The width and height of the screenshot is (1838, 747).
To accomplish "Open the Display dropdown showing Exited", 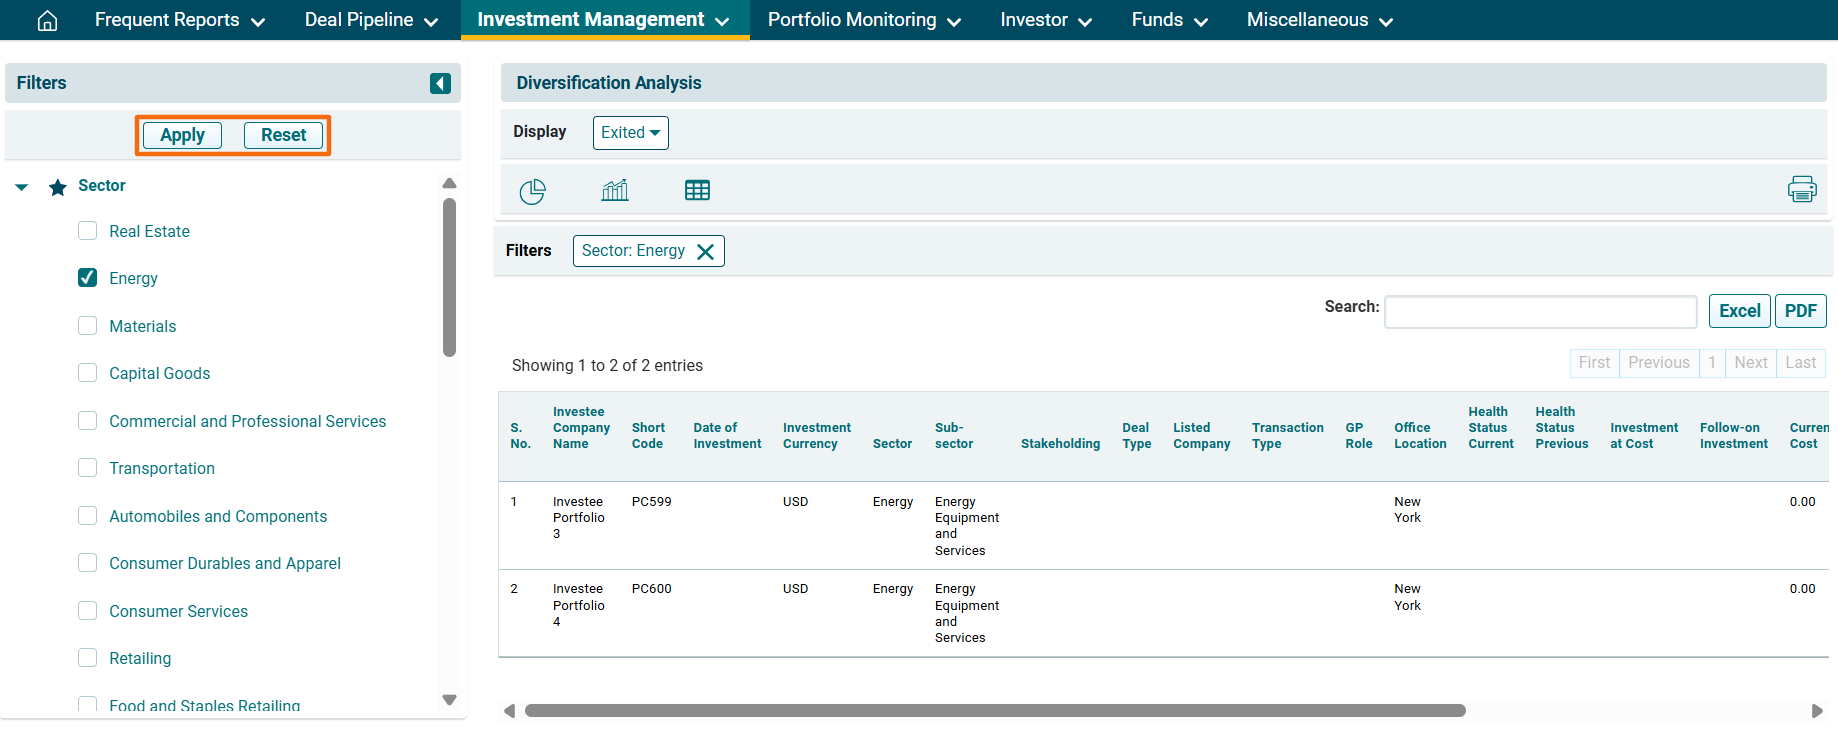I will pyautogui.click(x=630, y=133).
